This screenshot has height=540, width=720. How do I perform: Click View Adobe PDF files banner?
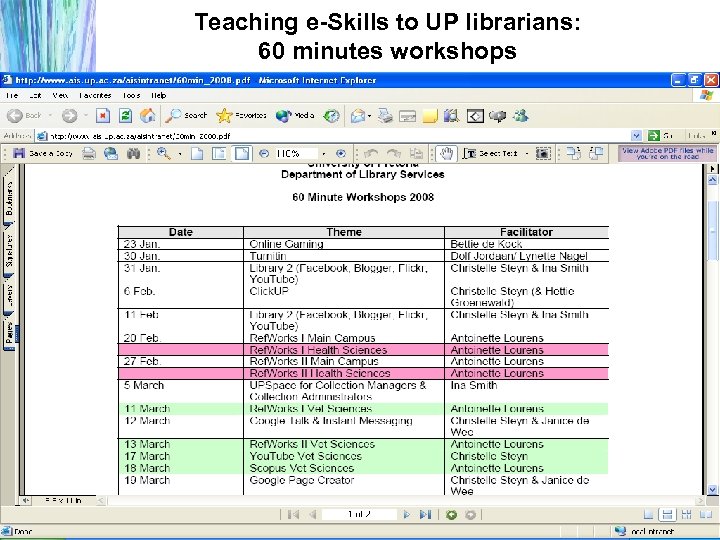tap(667, 153)
